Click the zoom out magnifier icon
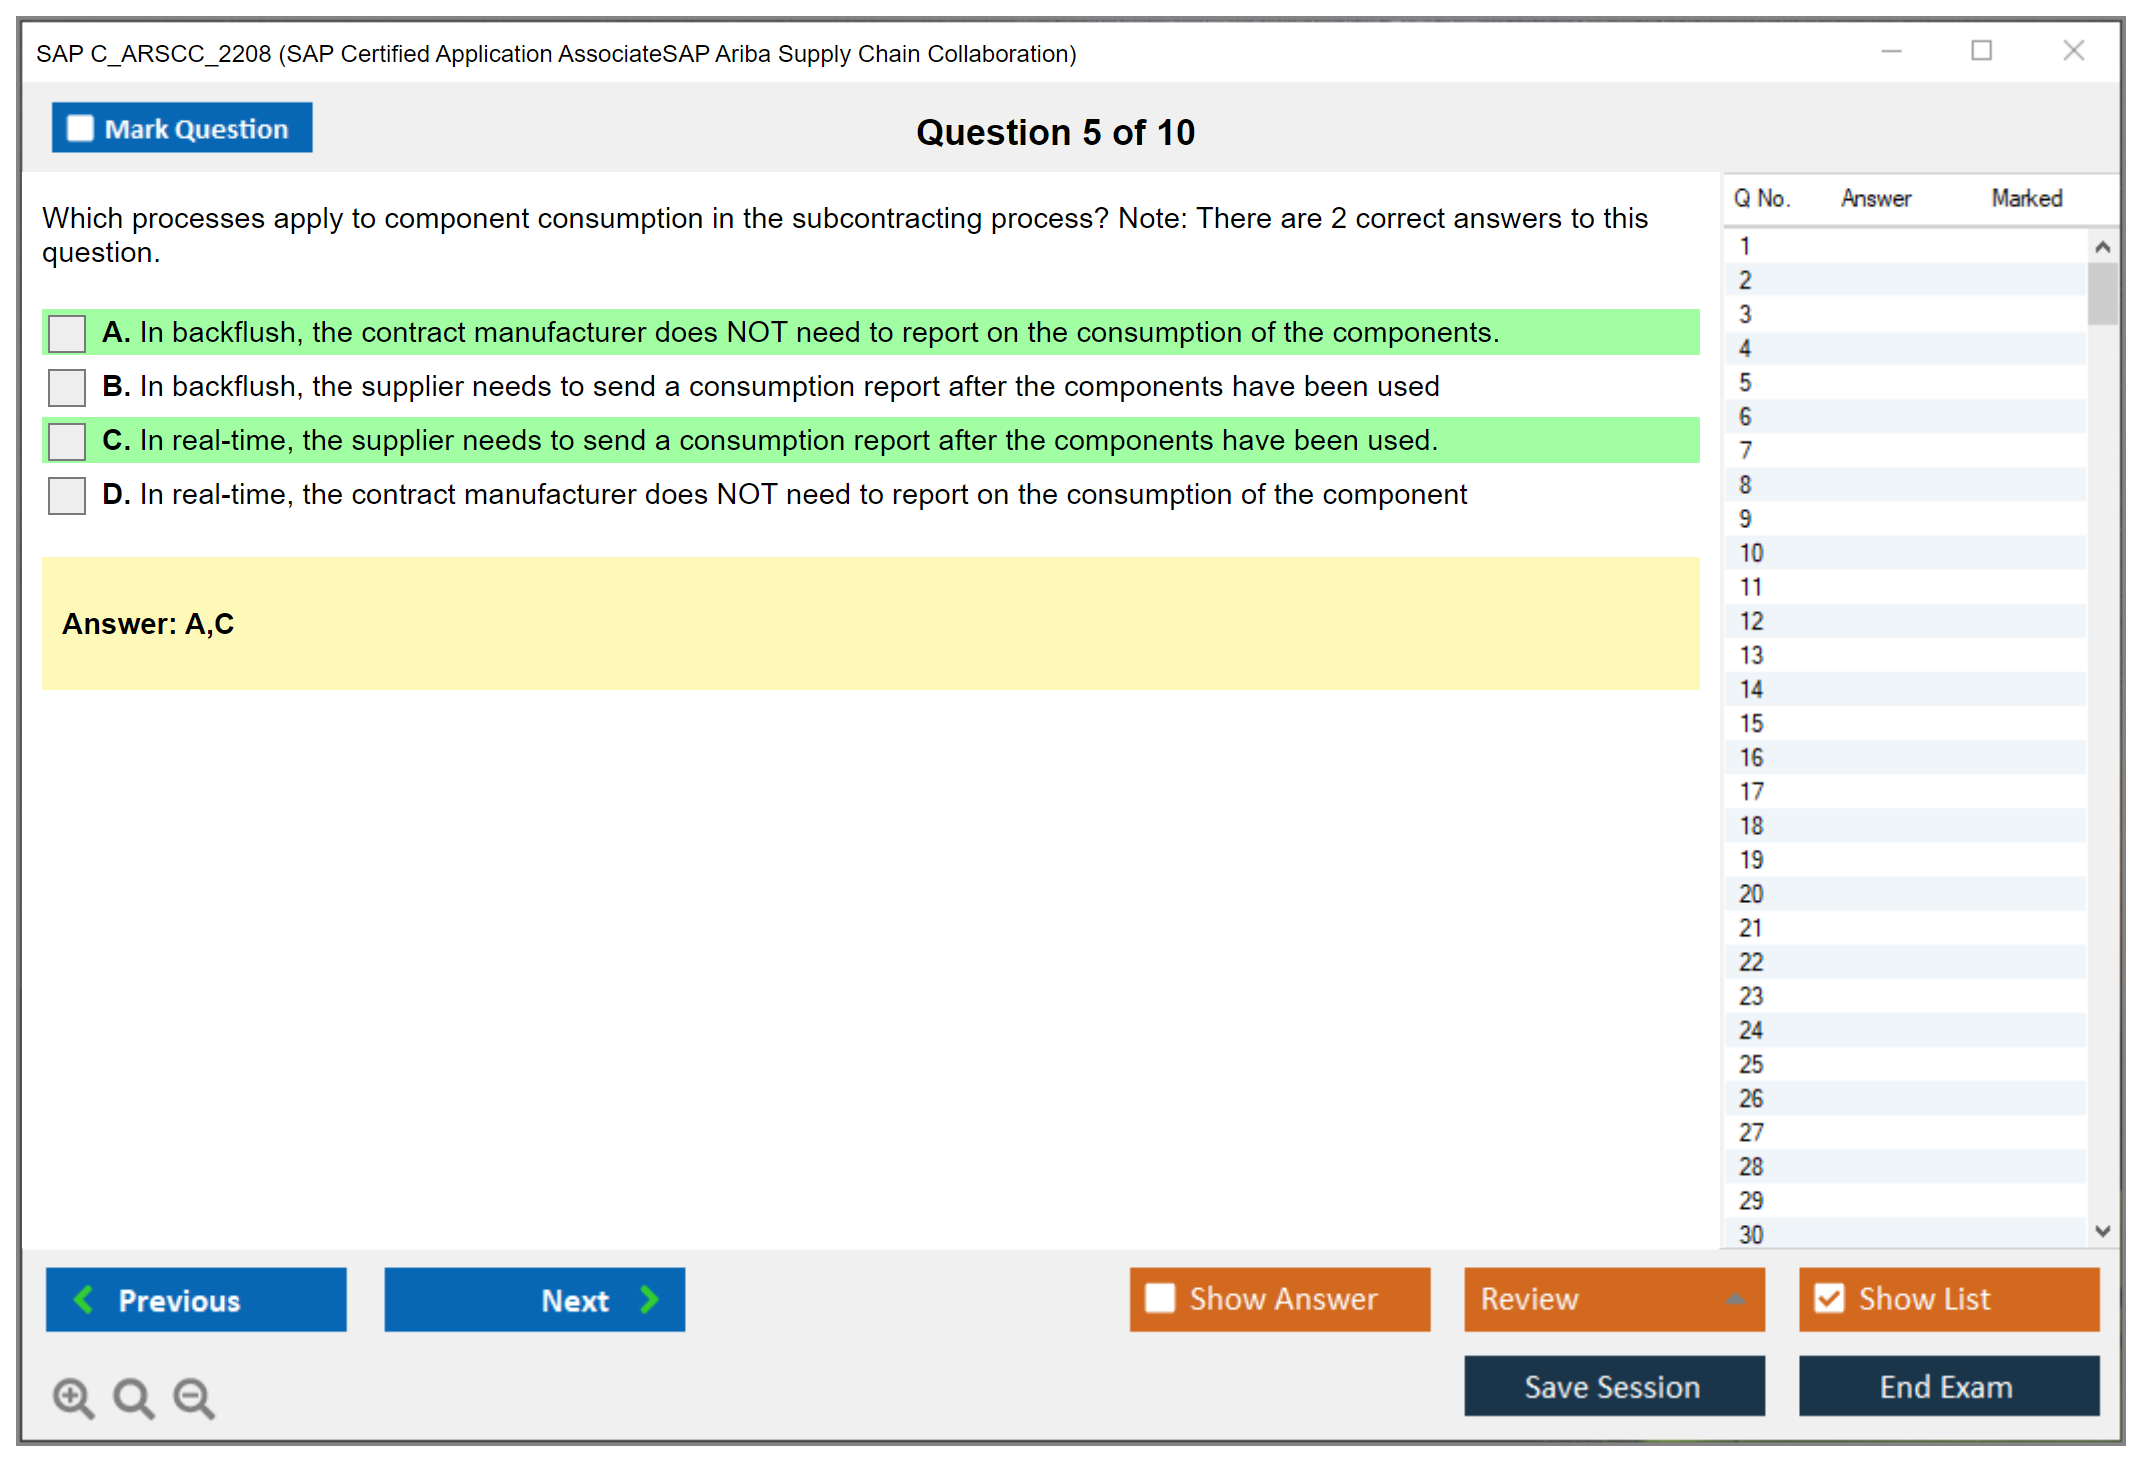This screenshot has width=2150, height=1470. (x=194, y=1397)
